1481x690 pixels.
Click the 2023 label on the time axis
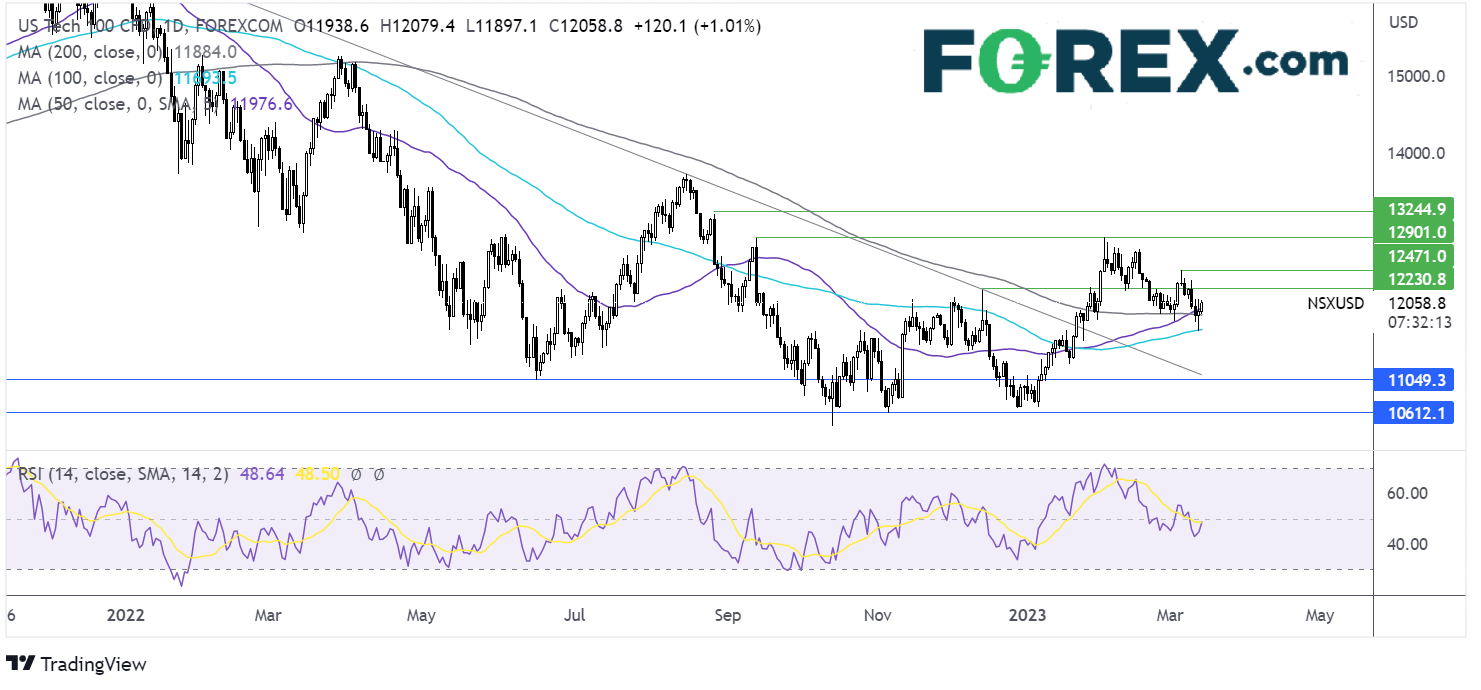(x=1026, y=615)
